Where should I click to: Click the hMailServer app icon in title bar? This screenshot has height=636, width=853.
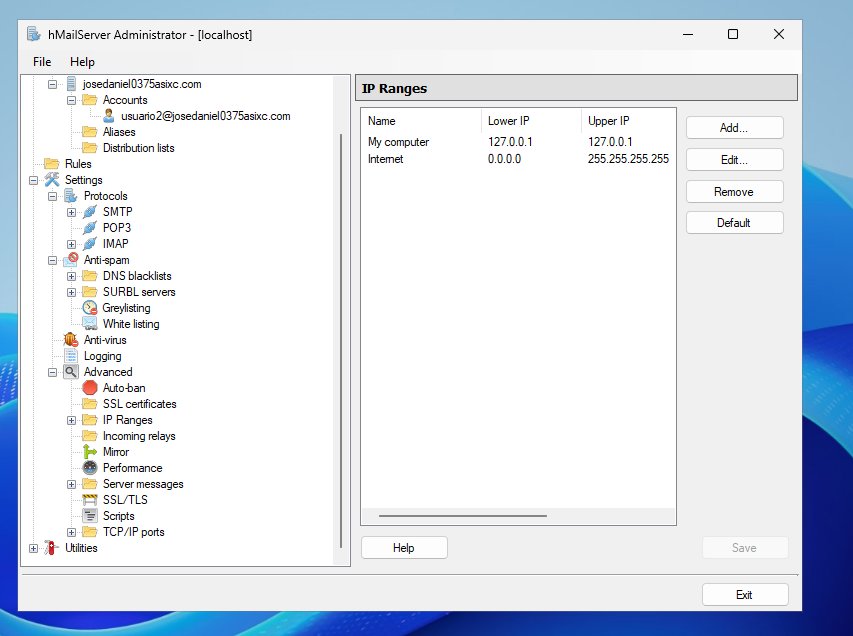coord(34,34)
